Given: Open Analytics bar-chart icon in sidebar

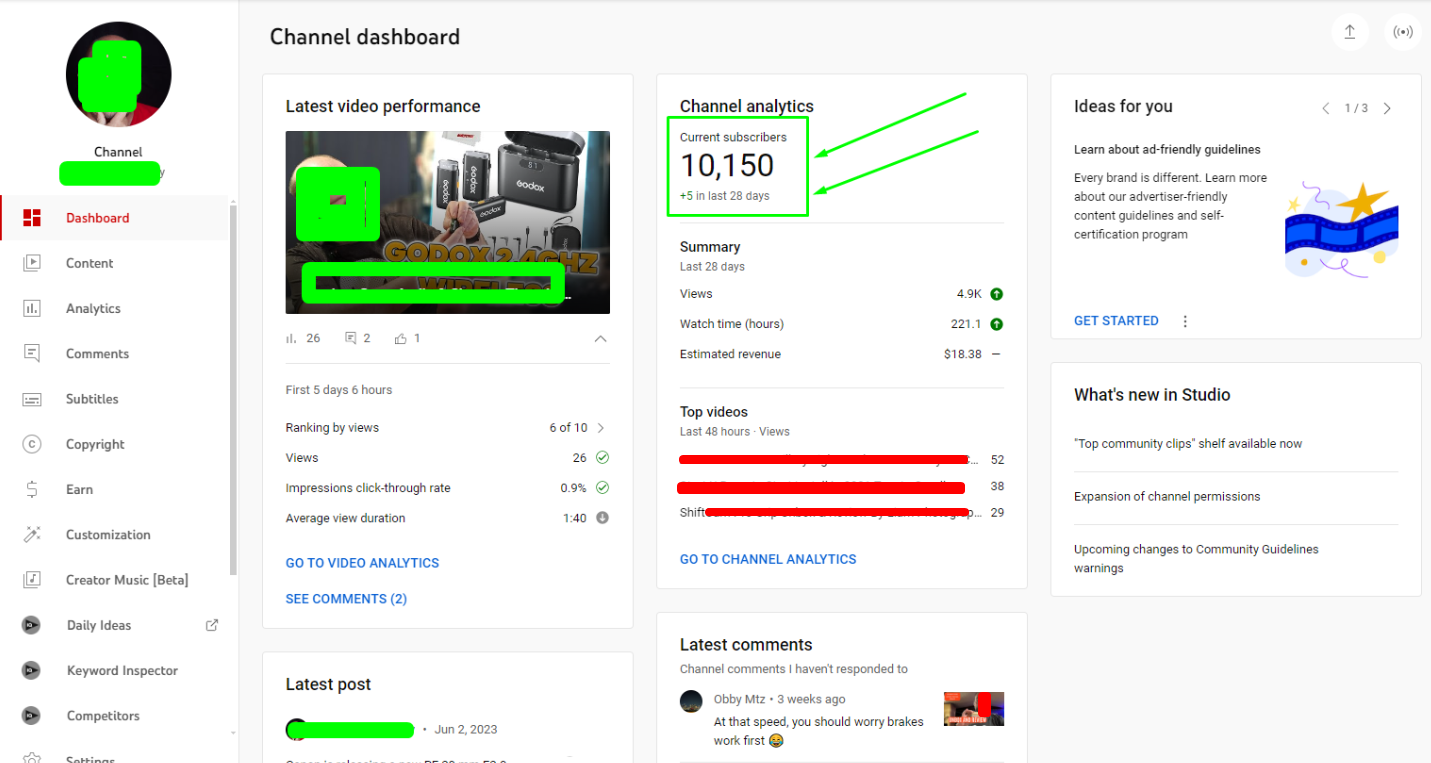Looking at the screenshot, I should [x=32, y=308].
